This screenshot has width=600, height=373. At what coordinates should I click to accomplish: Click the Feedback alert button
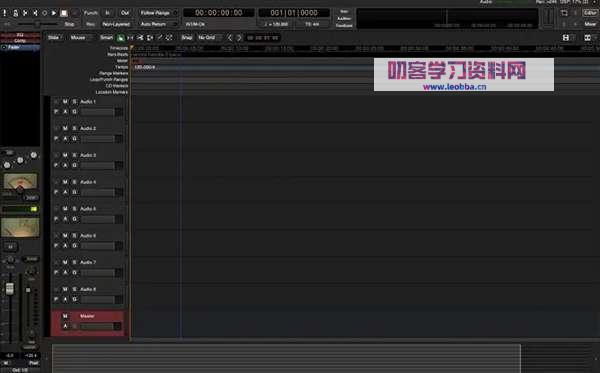(x=344, y=25)
